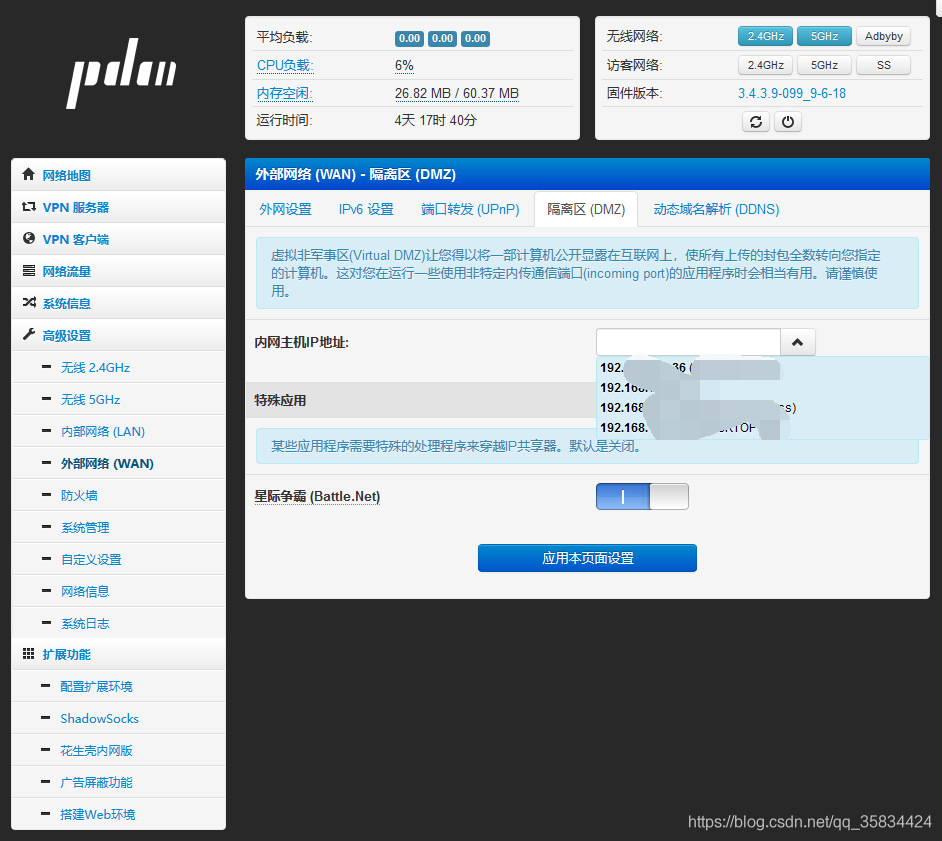This screenshot has height=841, width=942.
Task: Toggle guest network 5GHz
Action: pos(824,65)
